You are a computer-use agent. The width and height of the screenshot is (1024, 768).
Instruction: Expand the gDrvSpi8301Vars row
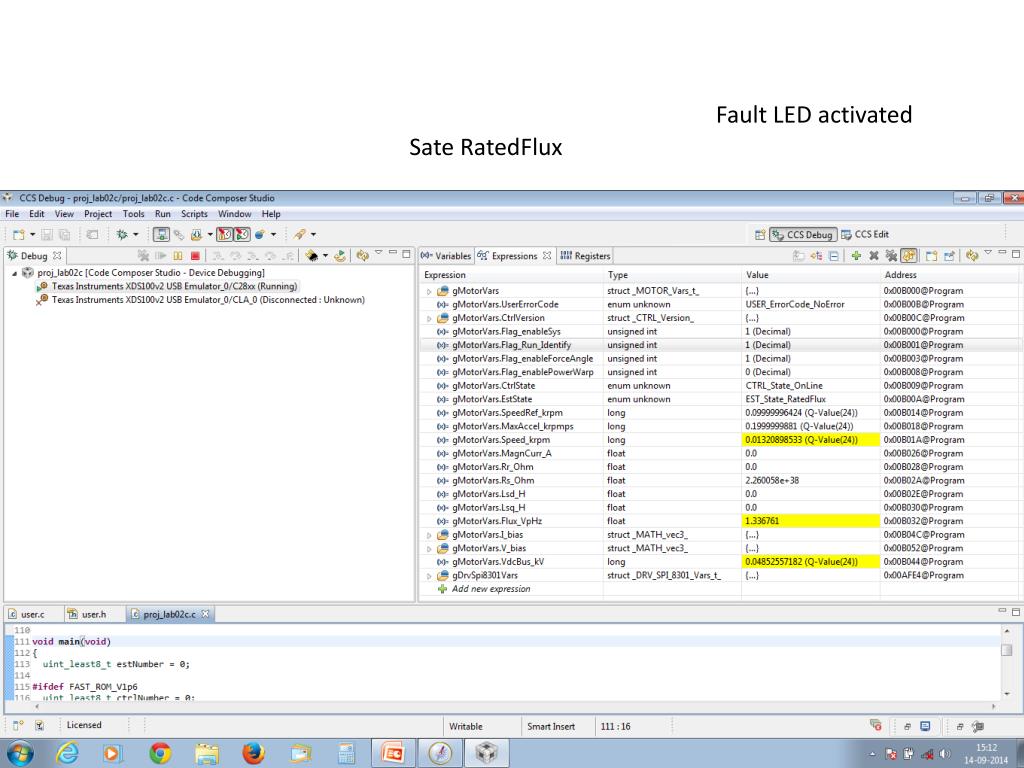[429, 576]
